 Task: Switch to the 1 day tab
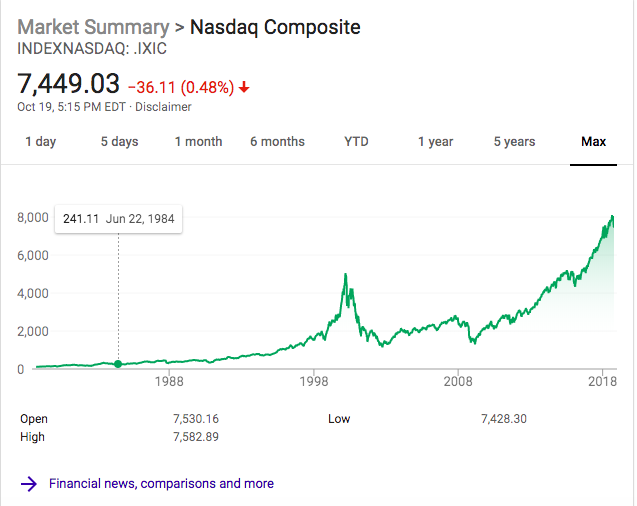(40, 142)
